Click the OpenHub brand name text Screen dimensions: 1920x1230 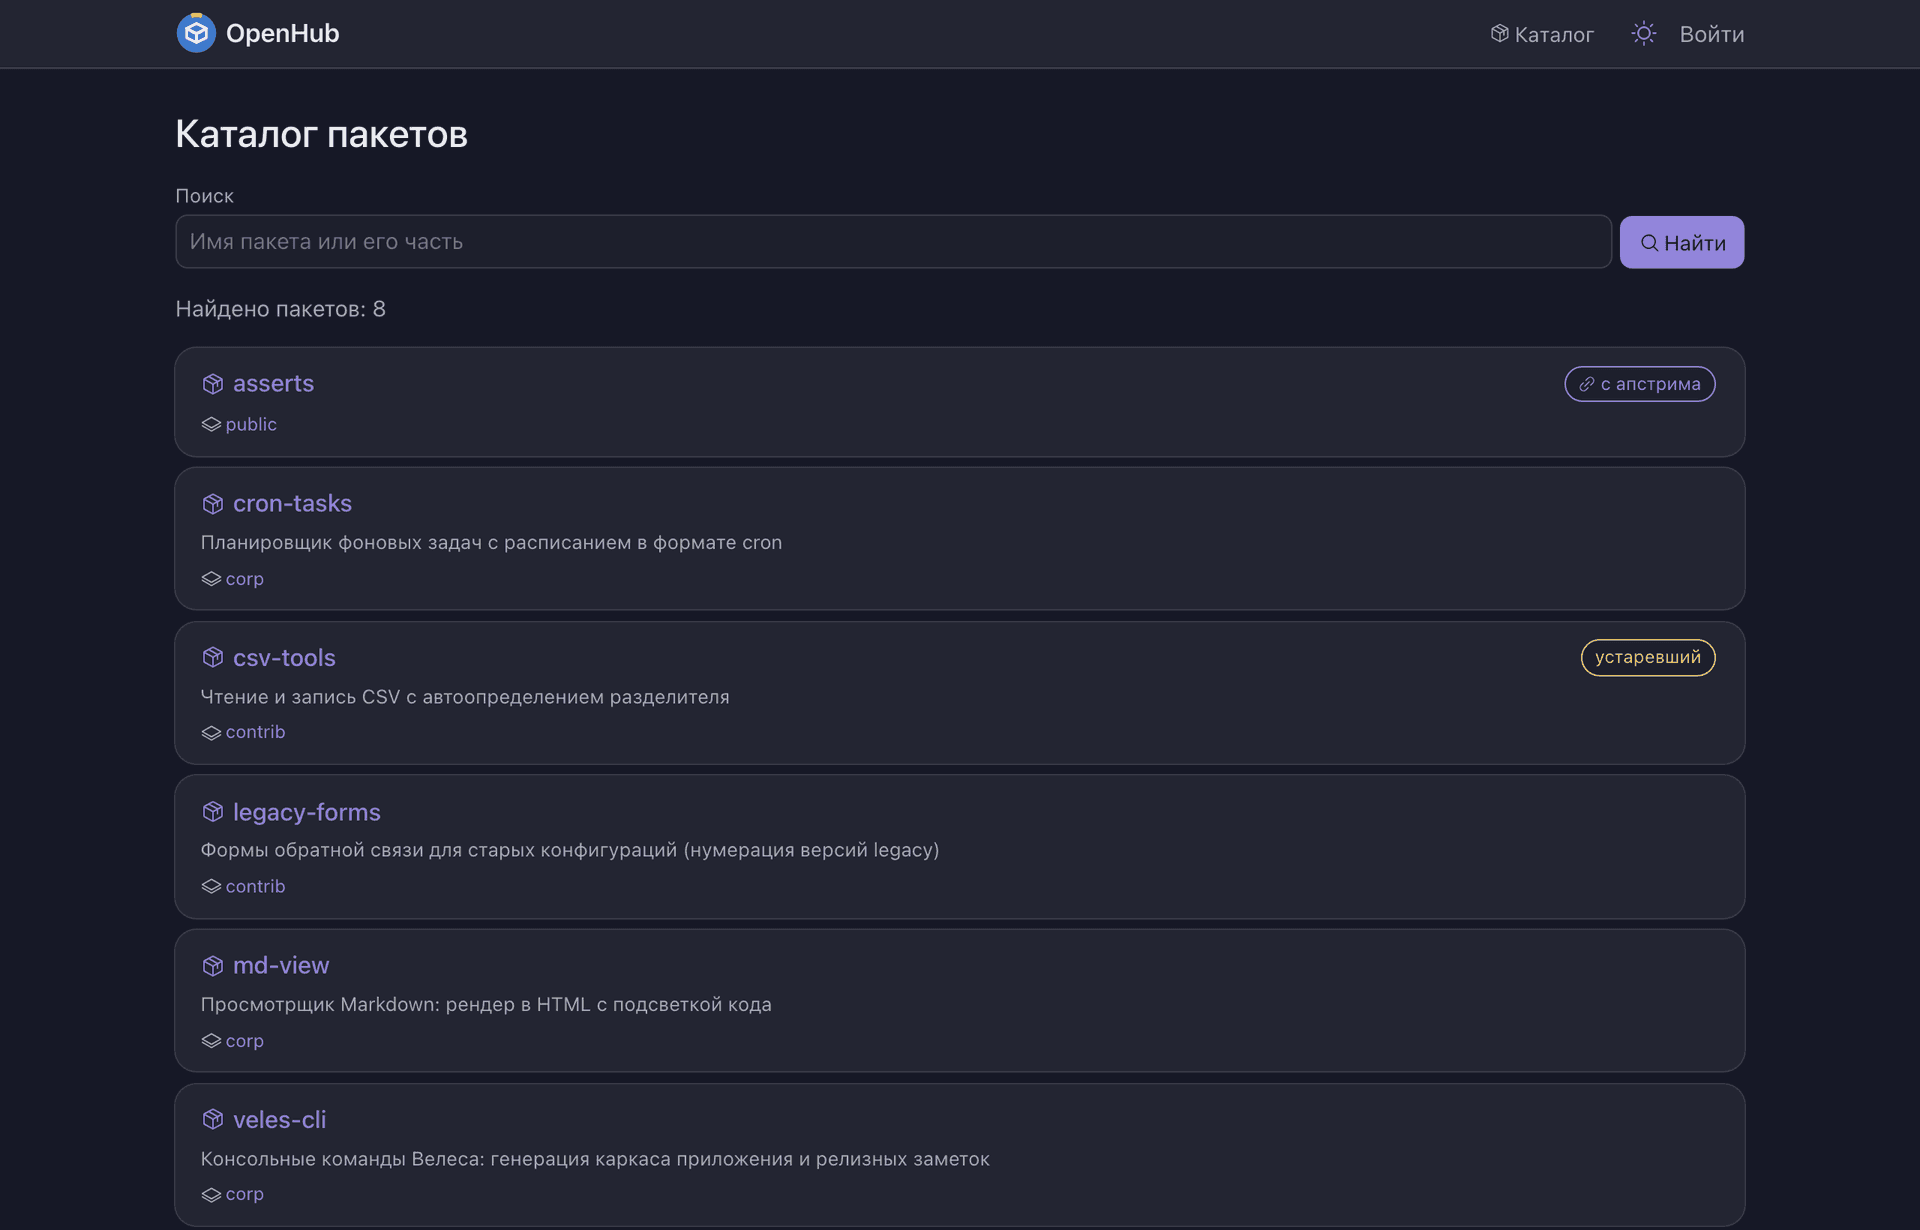282,33
